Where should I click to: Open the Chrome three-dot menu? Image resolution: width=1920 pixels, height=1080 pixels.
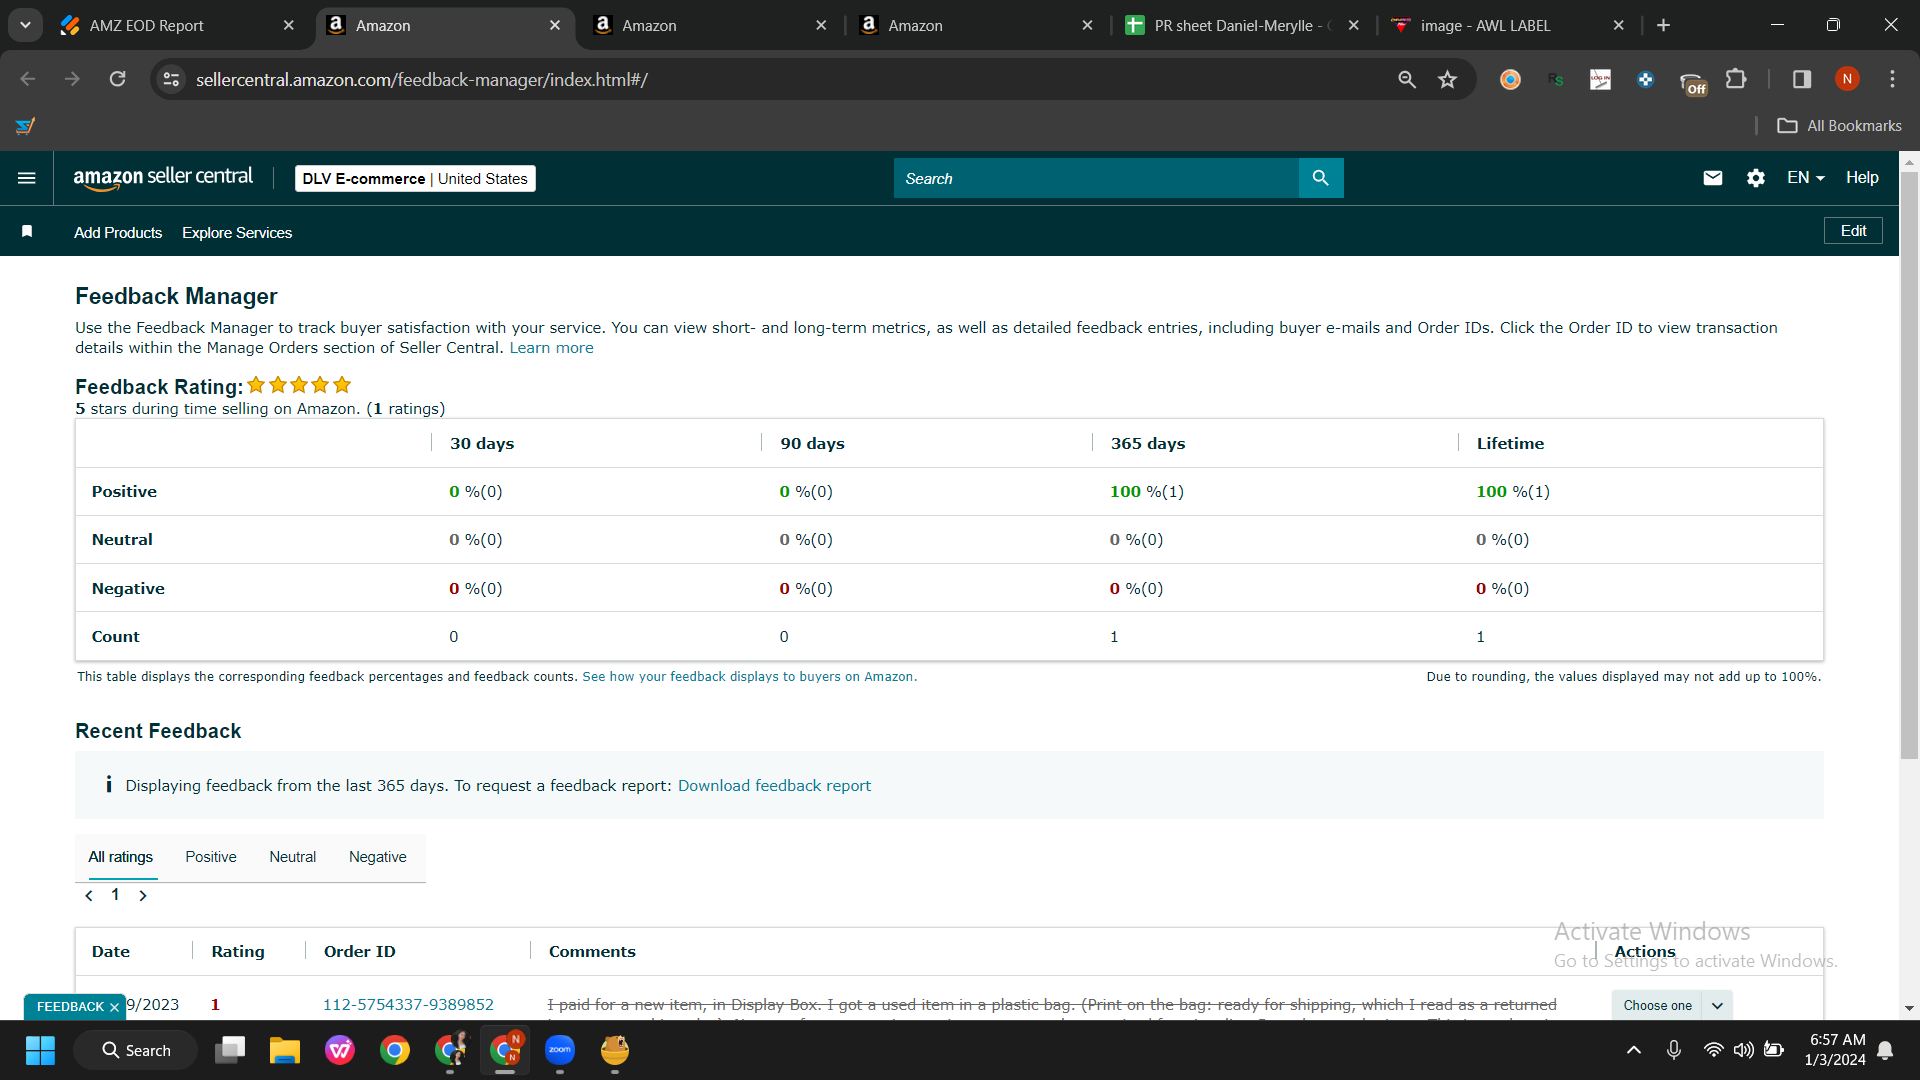[x=1892, y=79]
